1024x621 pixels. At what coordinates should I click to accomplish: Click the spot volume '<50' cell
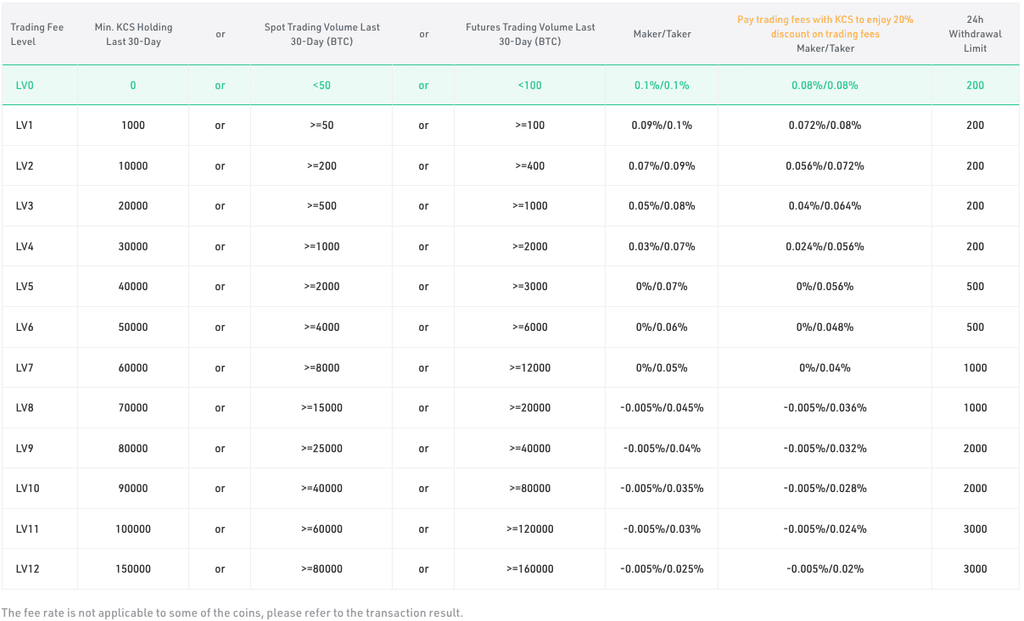(321, 86)
